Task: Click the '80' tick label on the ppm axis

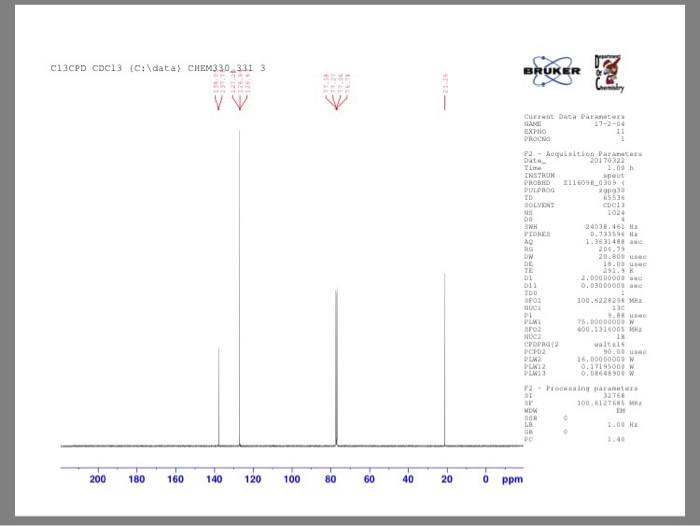Action: point(331,479)
